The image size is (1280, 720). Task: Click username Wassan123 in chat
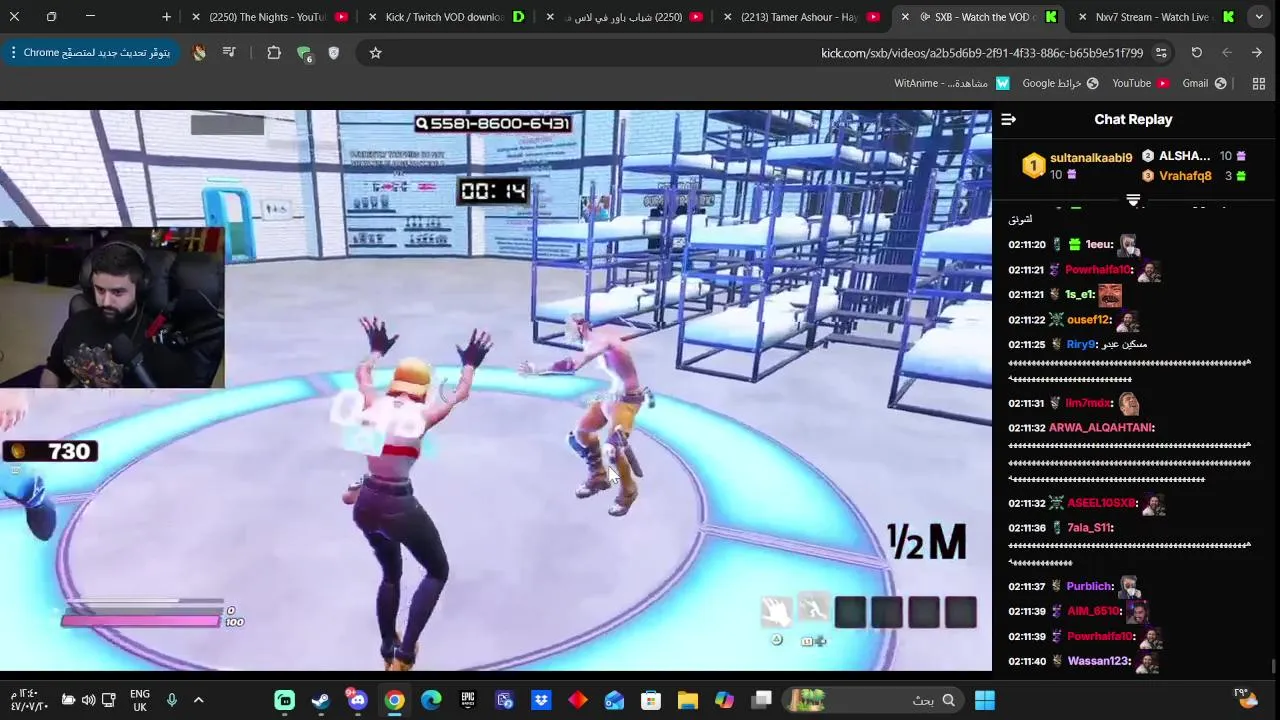click(x=1098, y=661)
